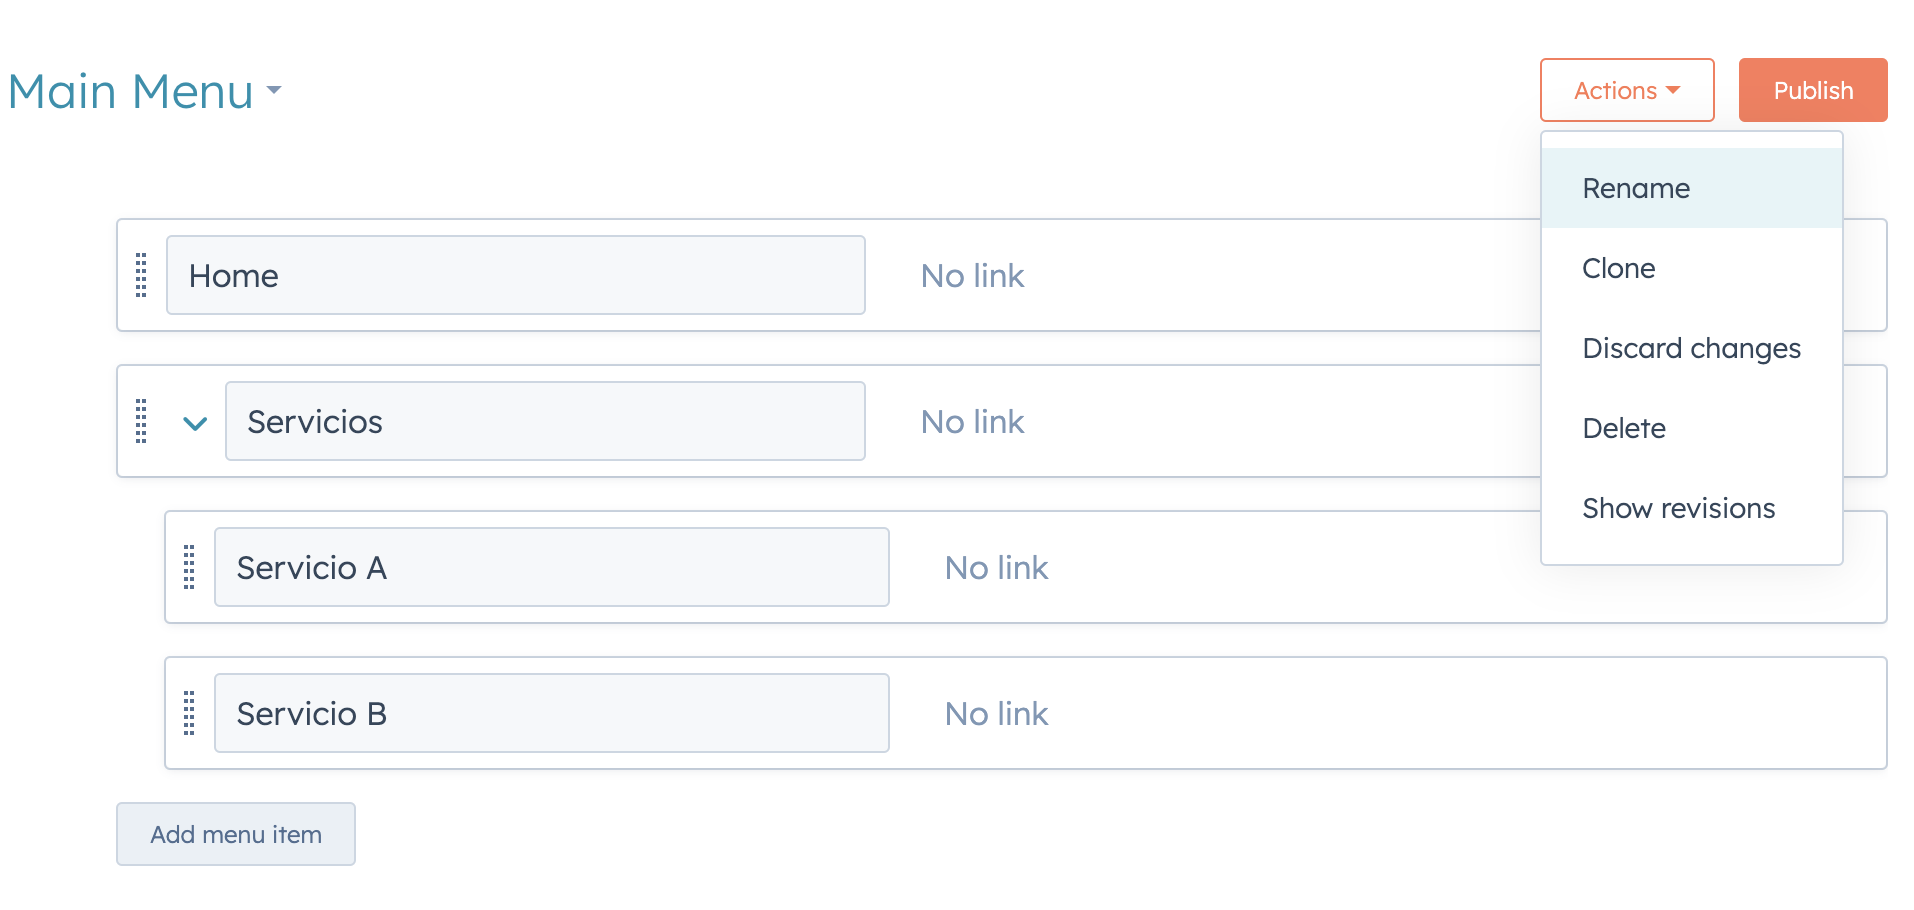
Task: Open Show revisions from the menu
Action: (x=1679, y=508)
